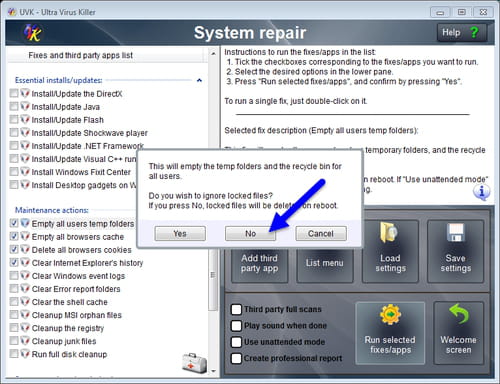Screen dimensions: 500x384
Task: Tick the Install/Update Java checkbox
Action: pyautogui.click(x=14, y=107)
